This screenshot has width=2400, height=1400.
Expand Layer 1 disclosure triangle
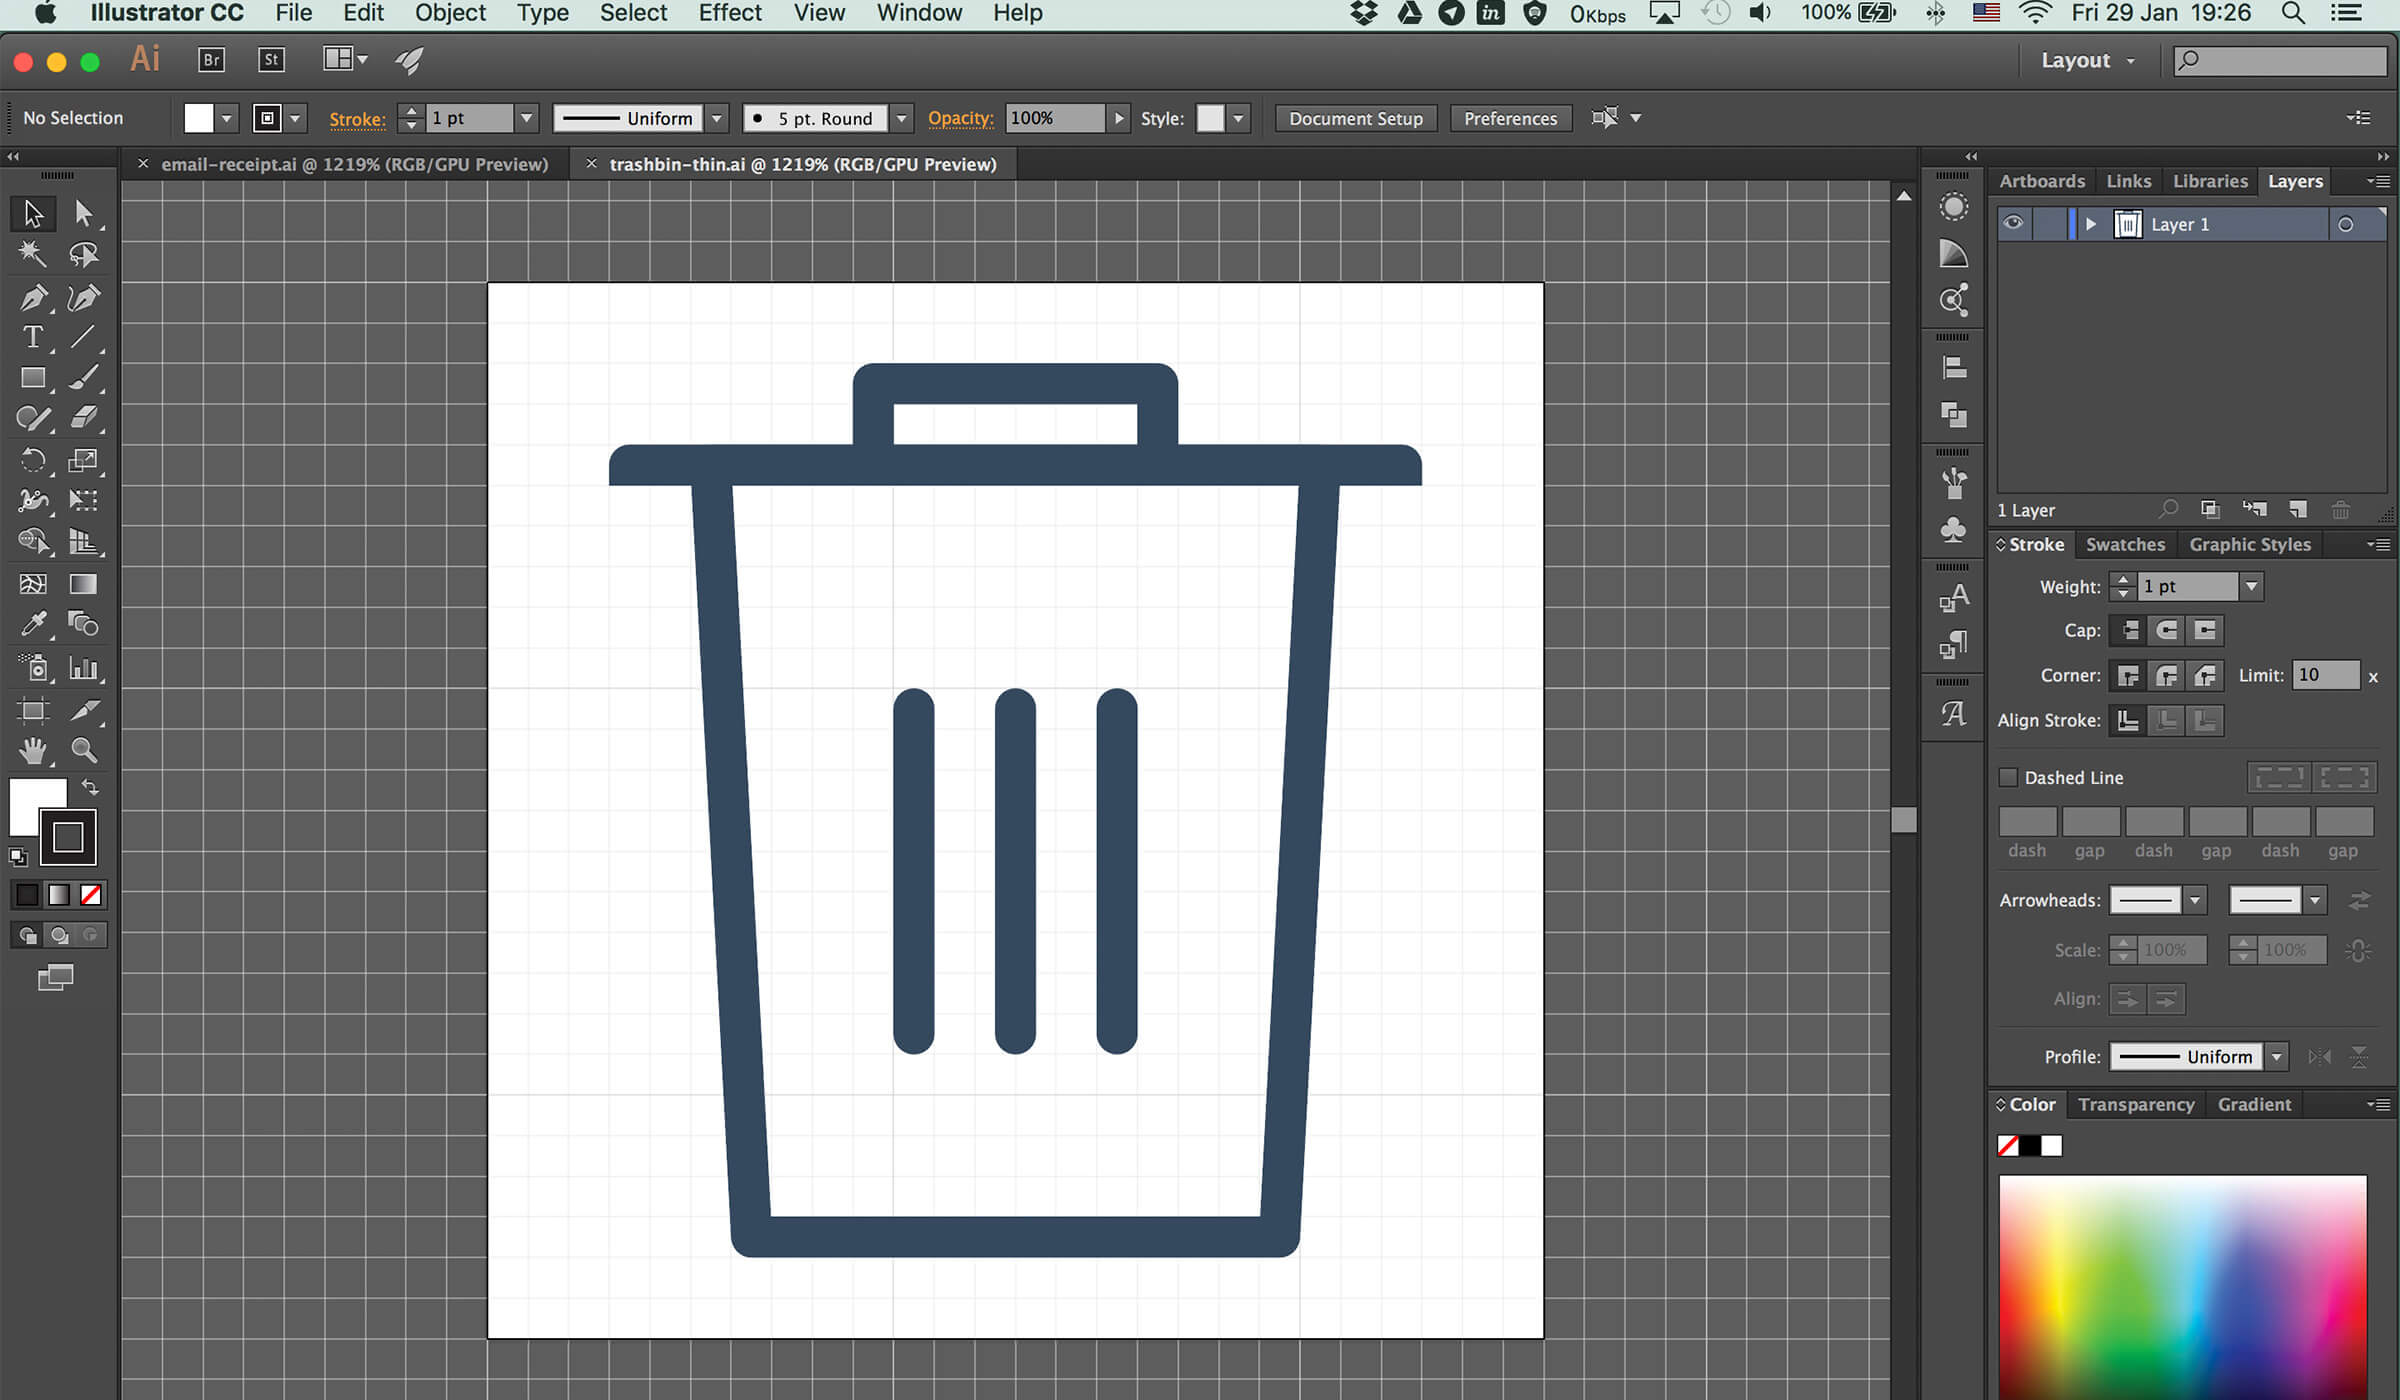2090,224
